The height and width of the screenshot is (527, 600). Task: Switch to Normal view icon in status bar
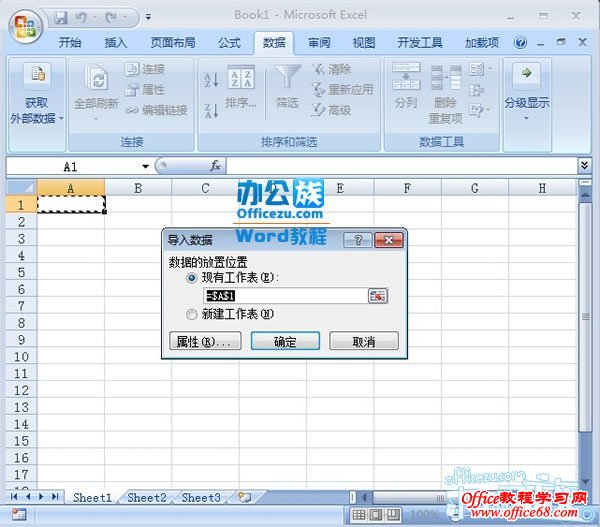pos(359,515)
